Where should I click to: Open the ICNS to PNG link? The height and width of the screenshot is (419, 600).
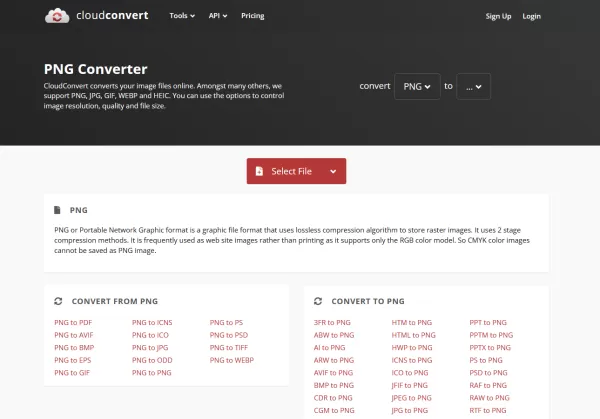(412, 360)
